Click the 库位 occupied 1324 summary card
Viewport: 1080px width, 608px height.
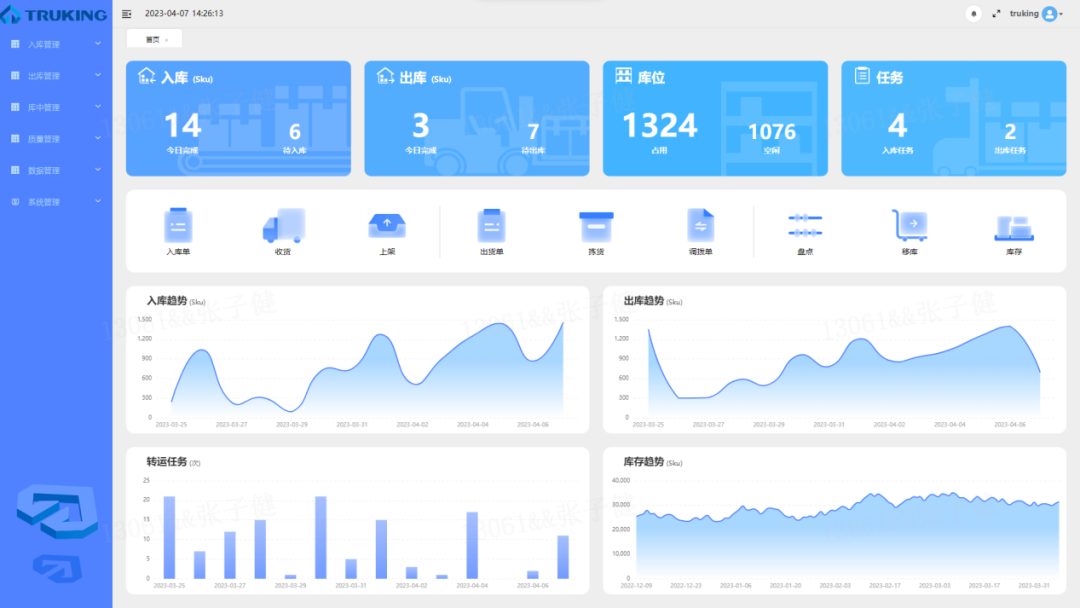point(715,118)
